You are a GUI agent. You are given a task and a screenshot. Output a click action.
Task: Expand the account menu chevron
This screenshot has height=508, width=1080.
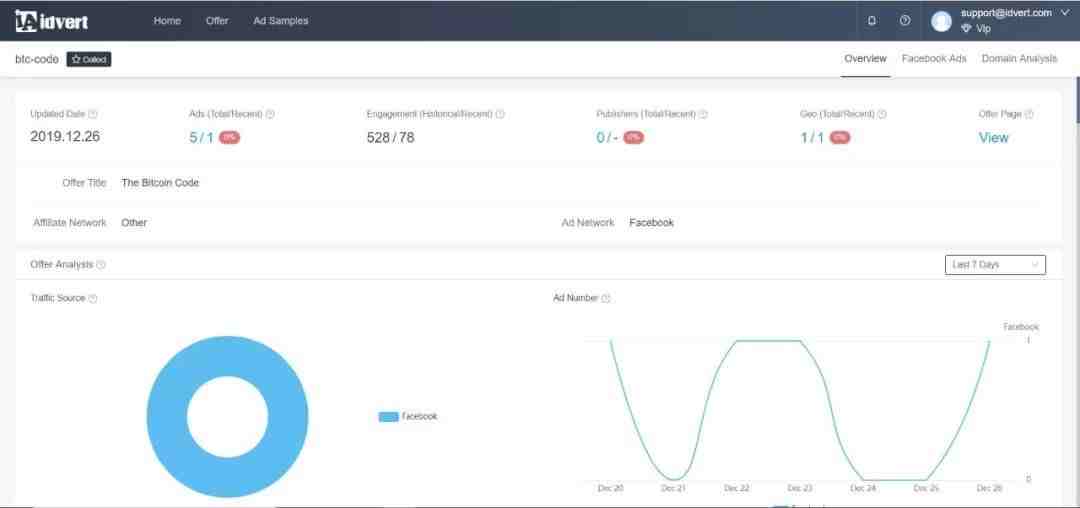tap(1065, 12)
